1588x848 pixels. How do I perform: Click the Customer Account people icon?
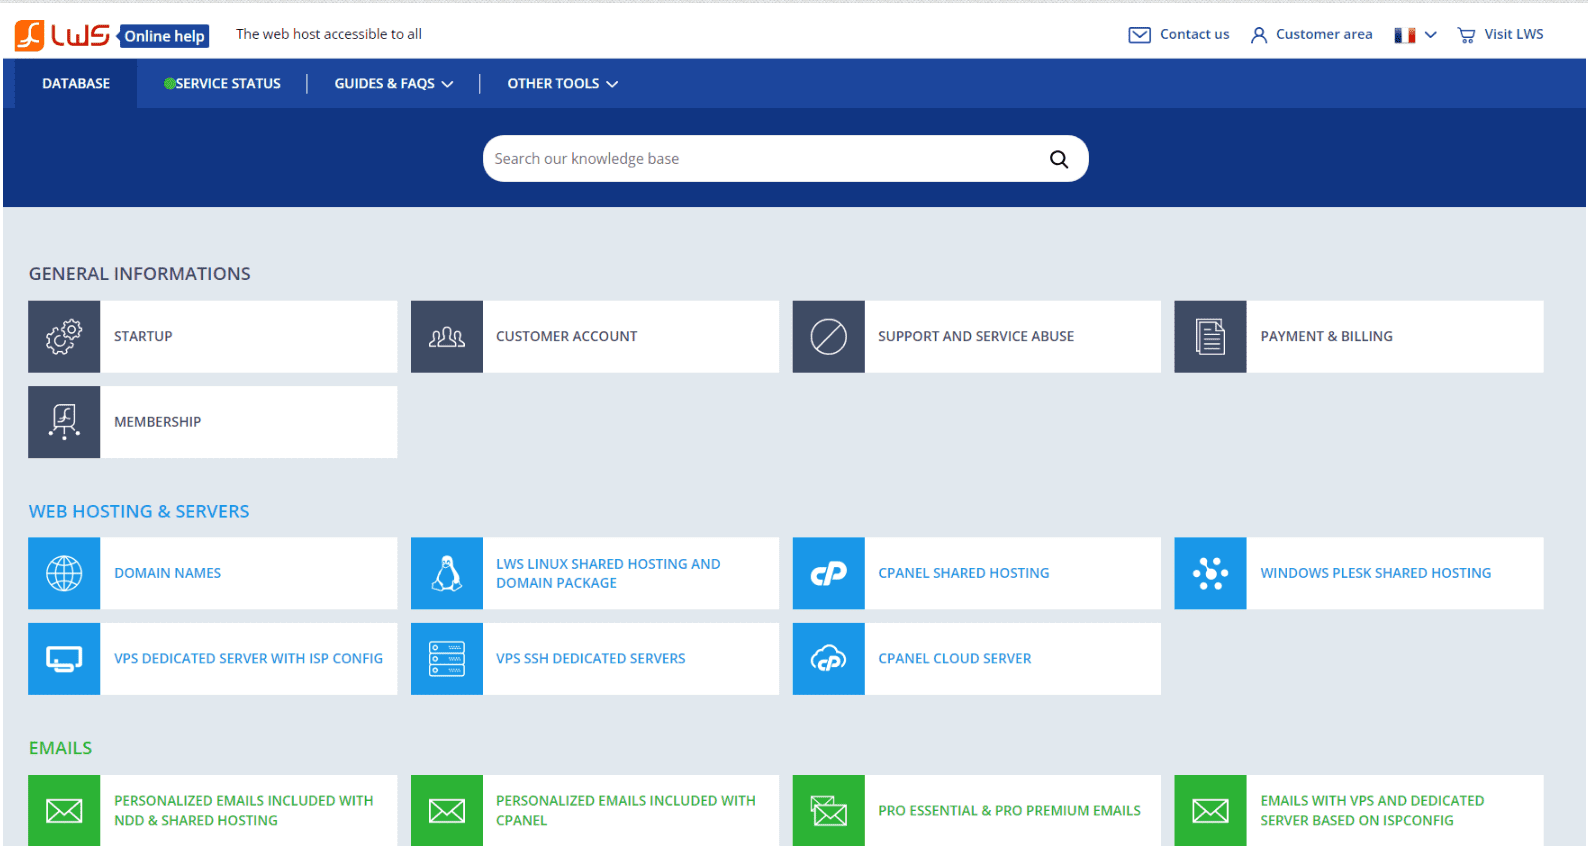(447, 337)
